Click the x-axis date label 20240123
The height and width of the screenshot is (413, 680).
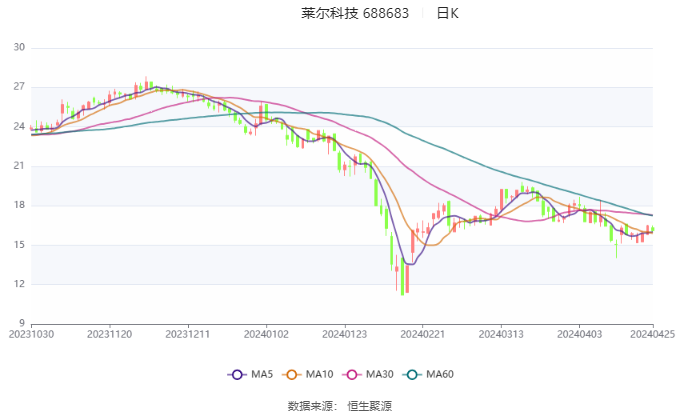coord(344,334)
